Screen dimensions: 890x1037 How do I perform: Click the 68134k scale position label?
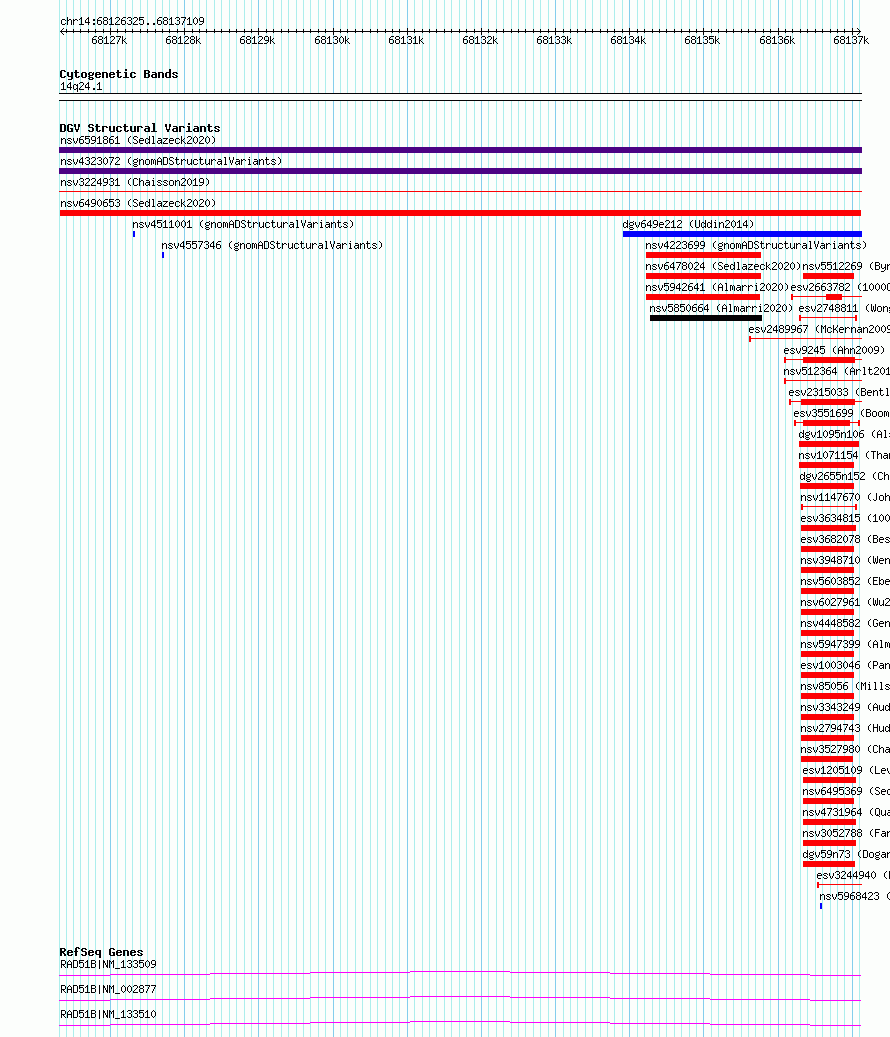click(x=628, y=40)
